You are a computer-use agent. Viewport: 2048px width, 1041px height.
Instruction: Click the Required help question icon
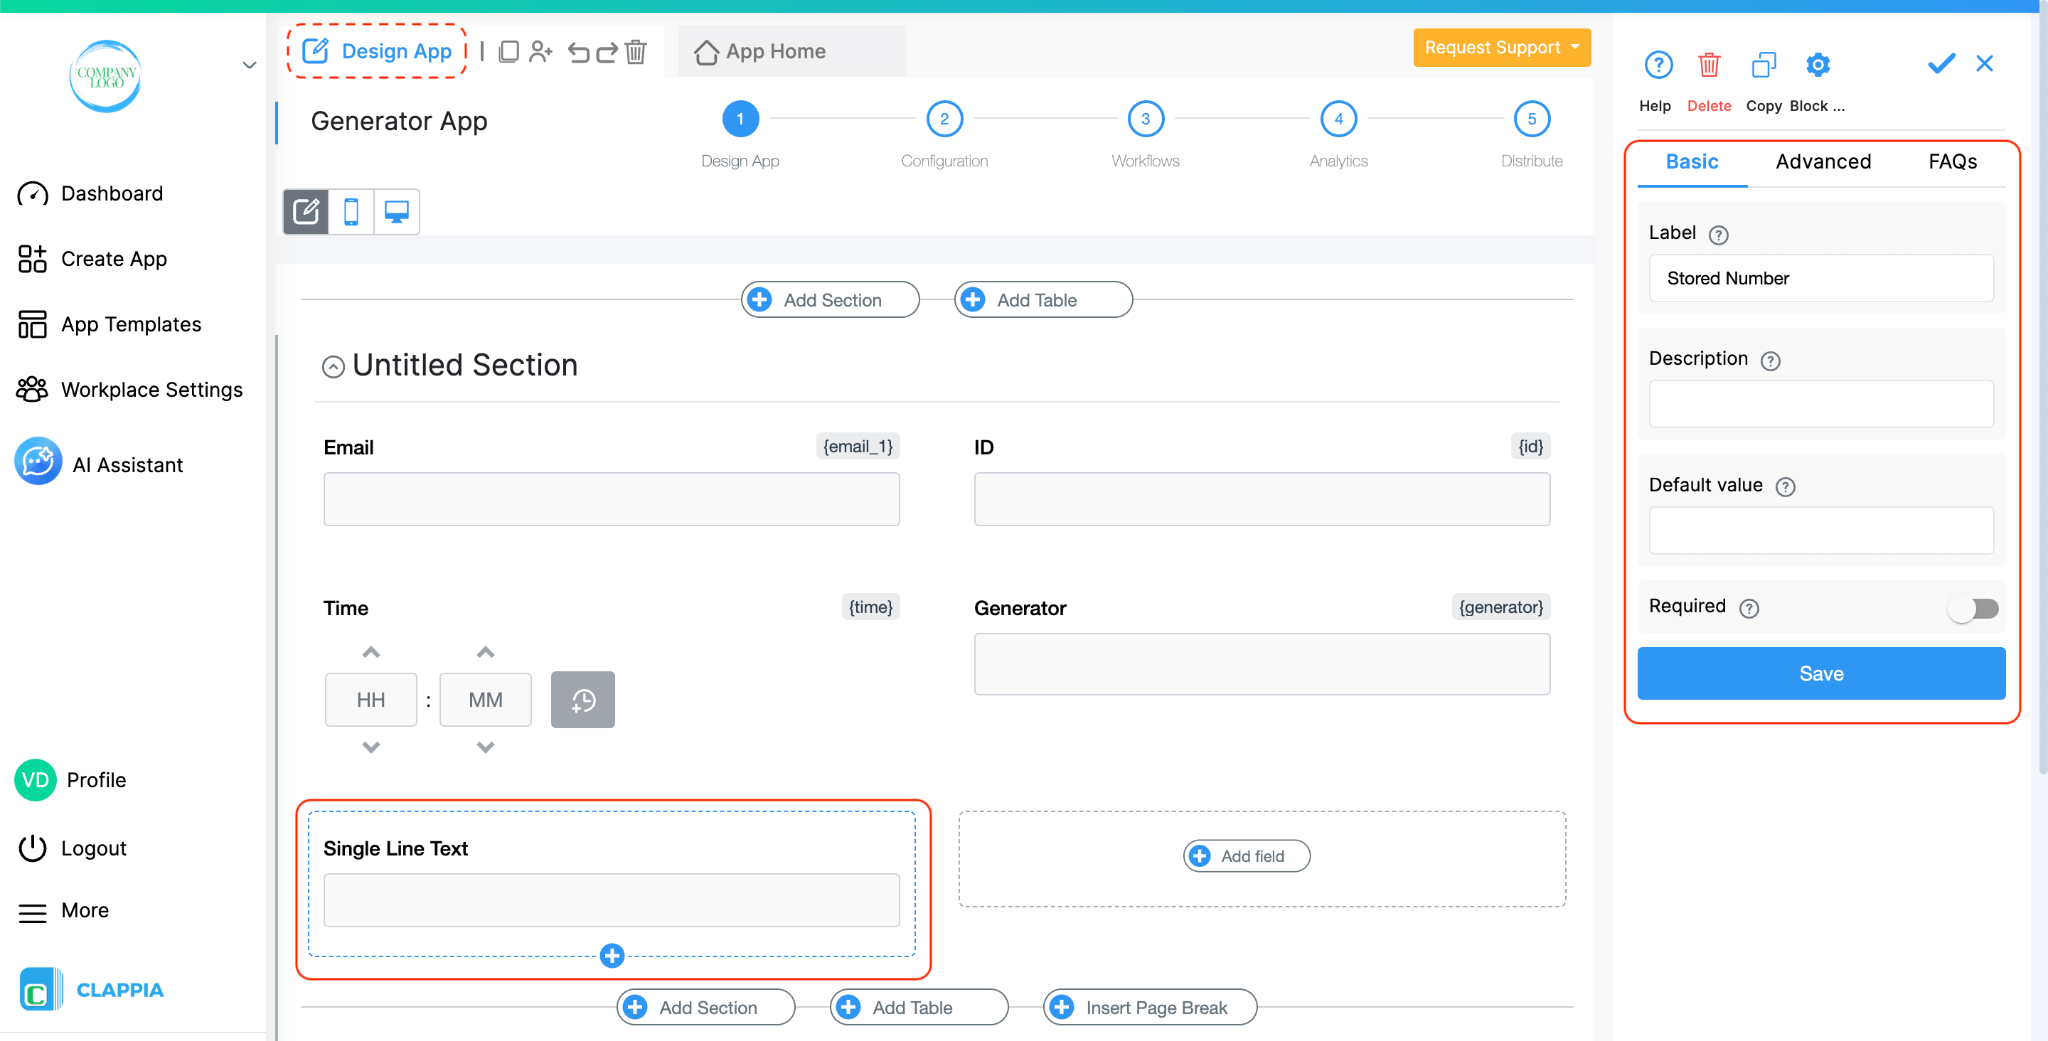pos(1749,608)
